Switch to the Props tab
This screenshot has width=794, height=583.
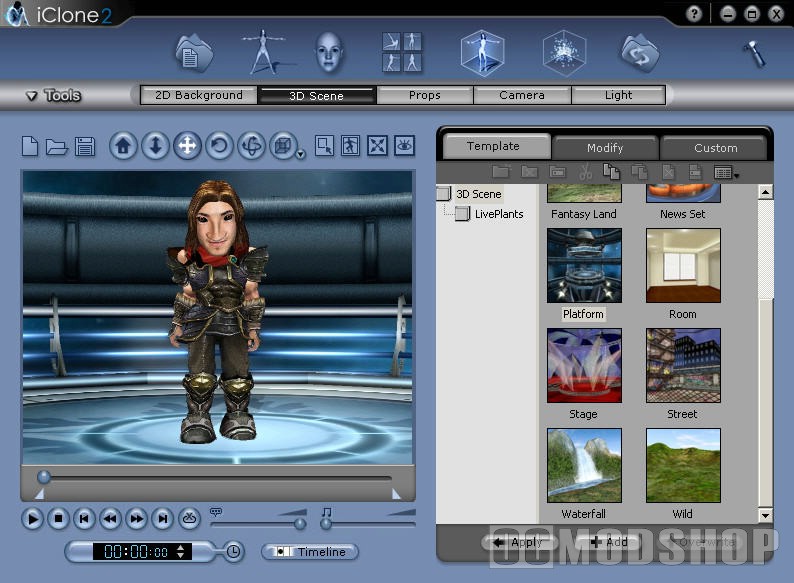[424, 95]
